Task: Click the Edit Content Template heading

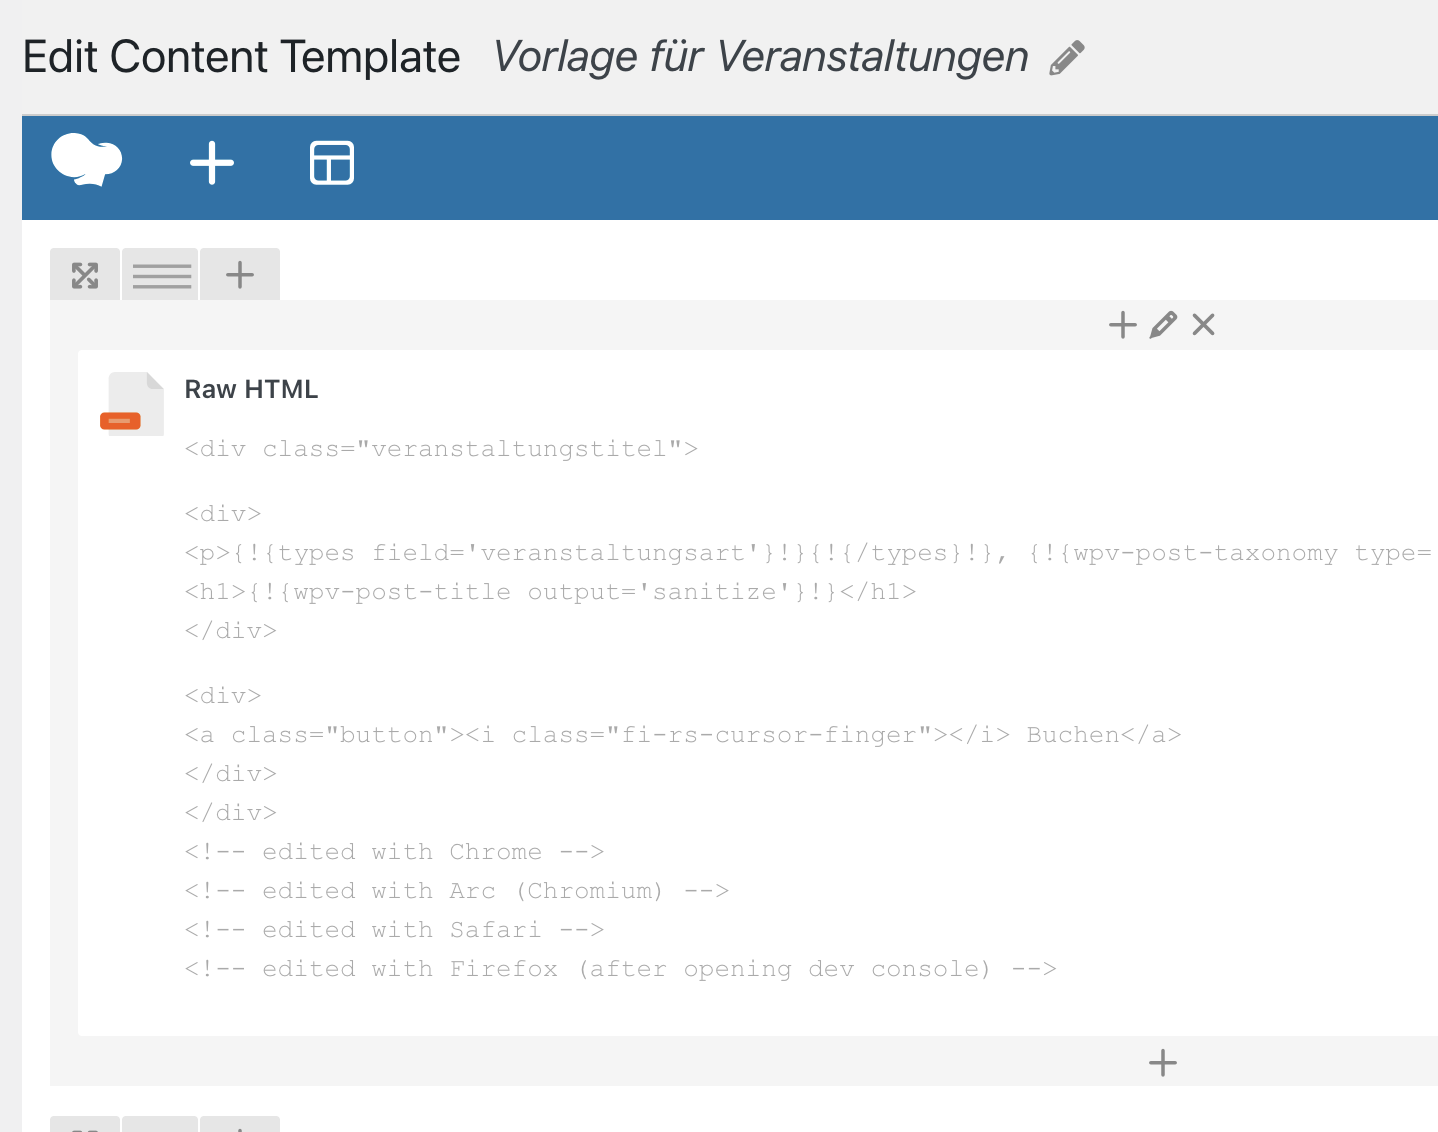Action: 242,57
